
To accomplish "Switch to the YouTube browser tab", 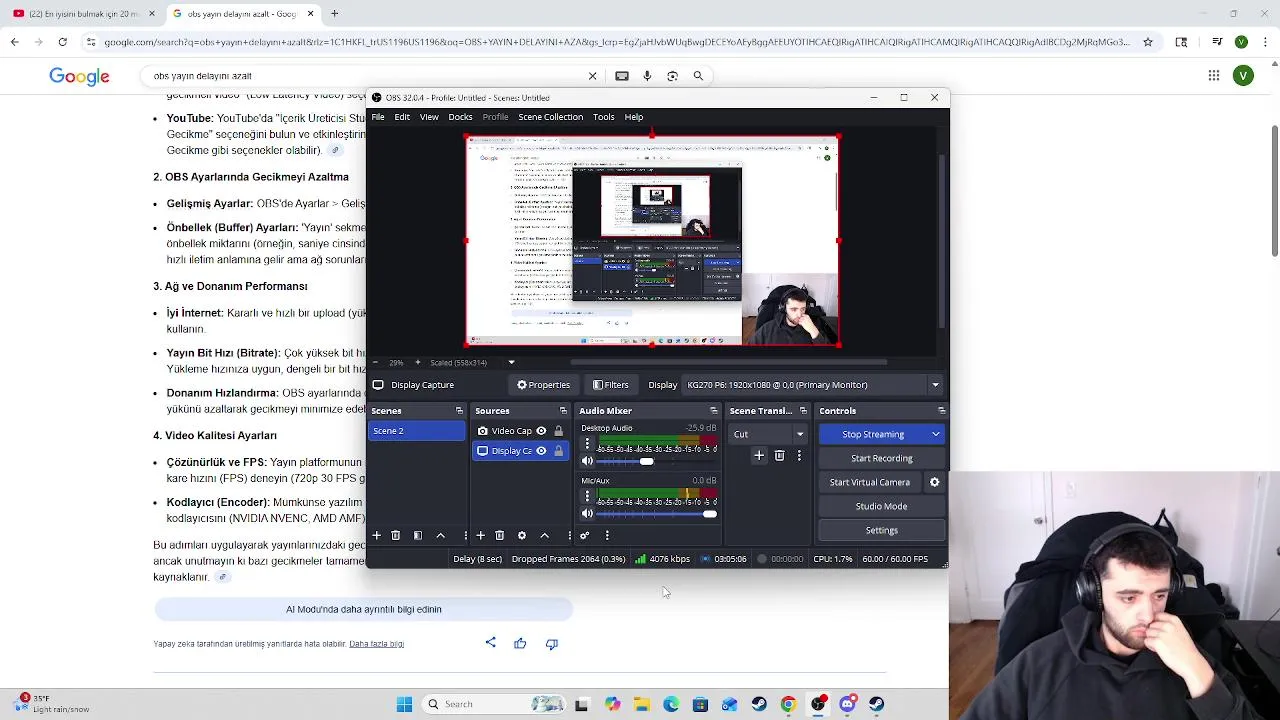I will [x=83, y=14].
